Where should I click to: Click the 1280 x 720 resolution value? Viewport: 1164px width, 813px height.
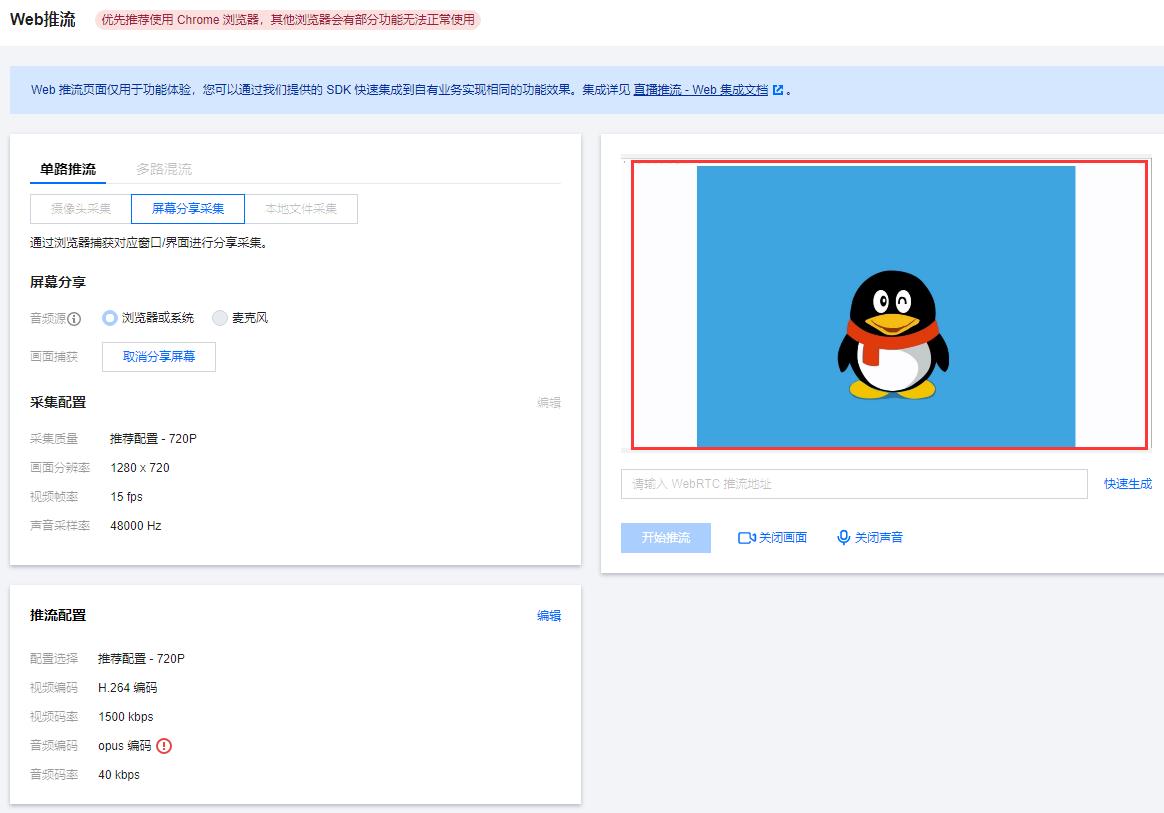point(140,468)
